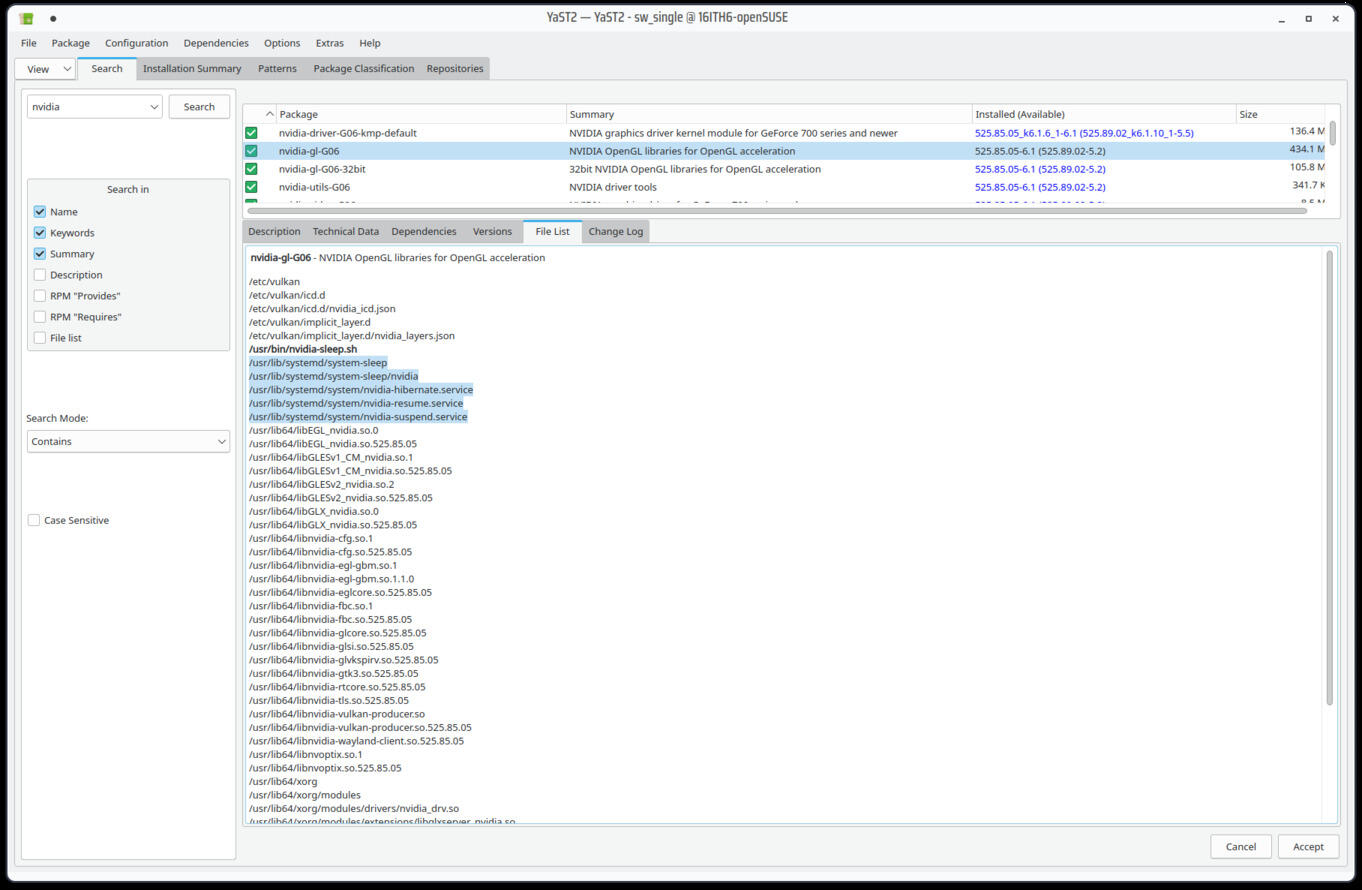
Task: Click the Cancel button
Action: point(1241,847)
